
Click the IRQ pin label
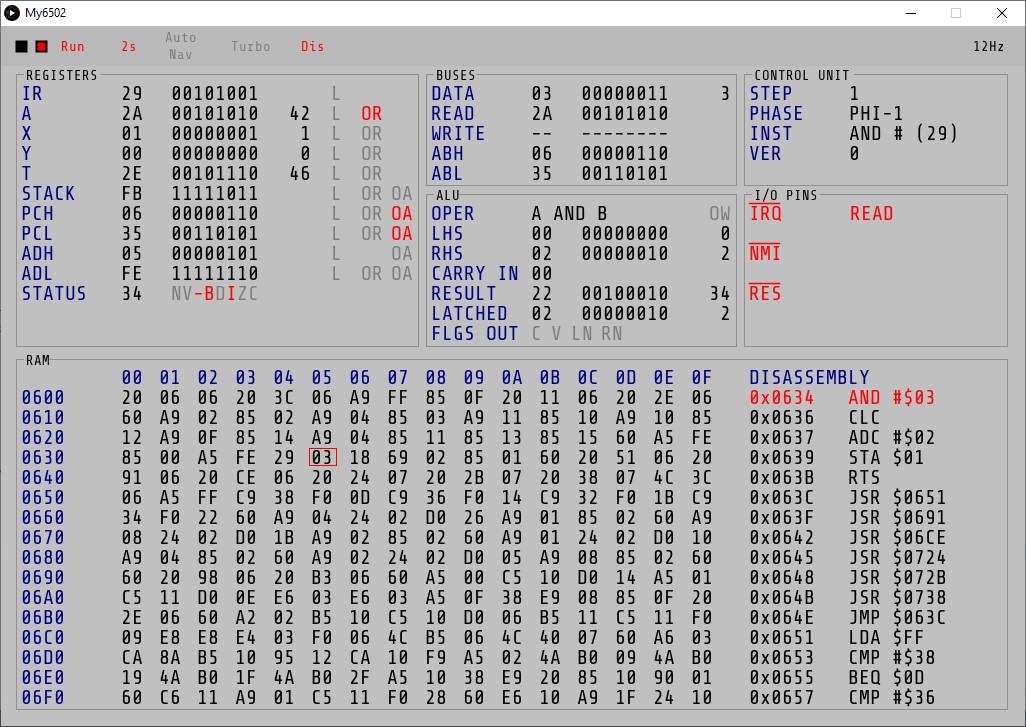click(x=765, y=213)
